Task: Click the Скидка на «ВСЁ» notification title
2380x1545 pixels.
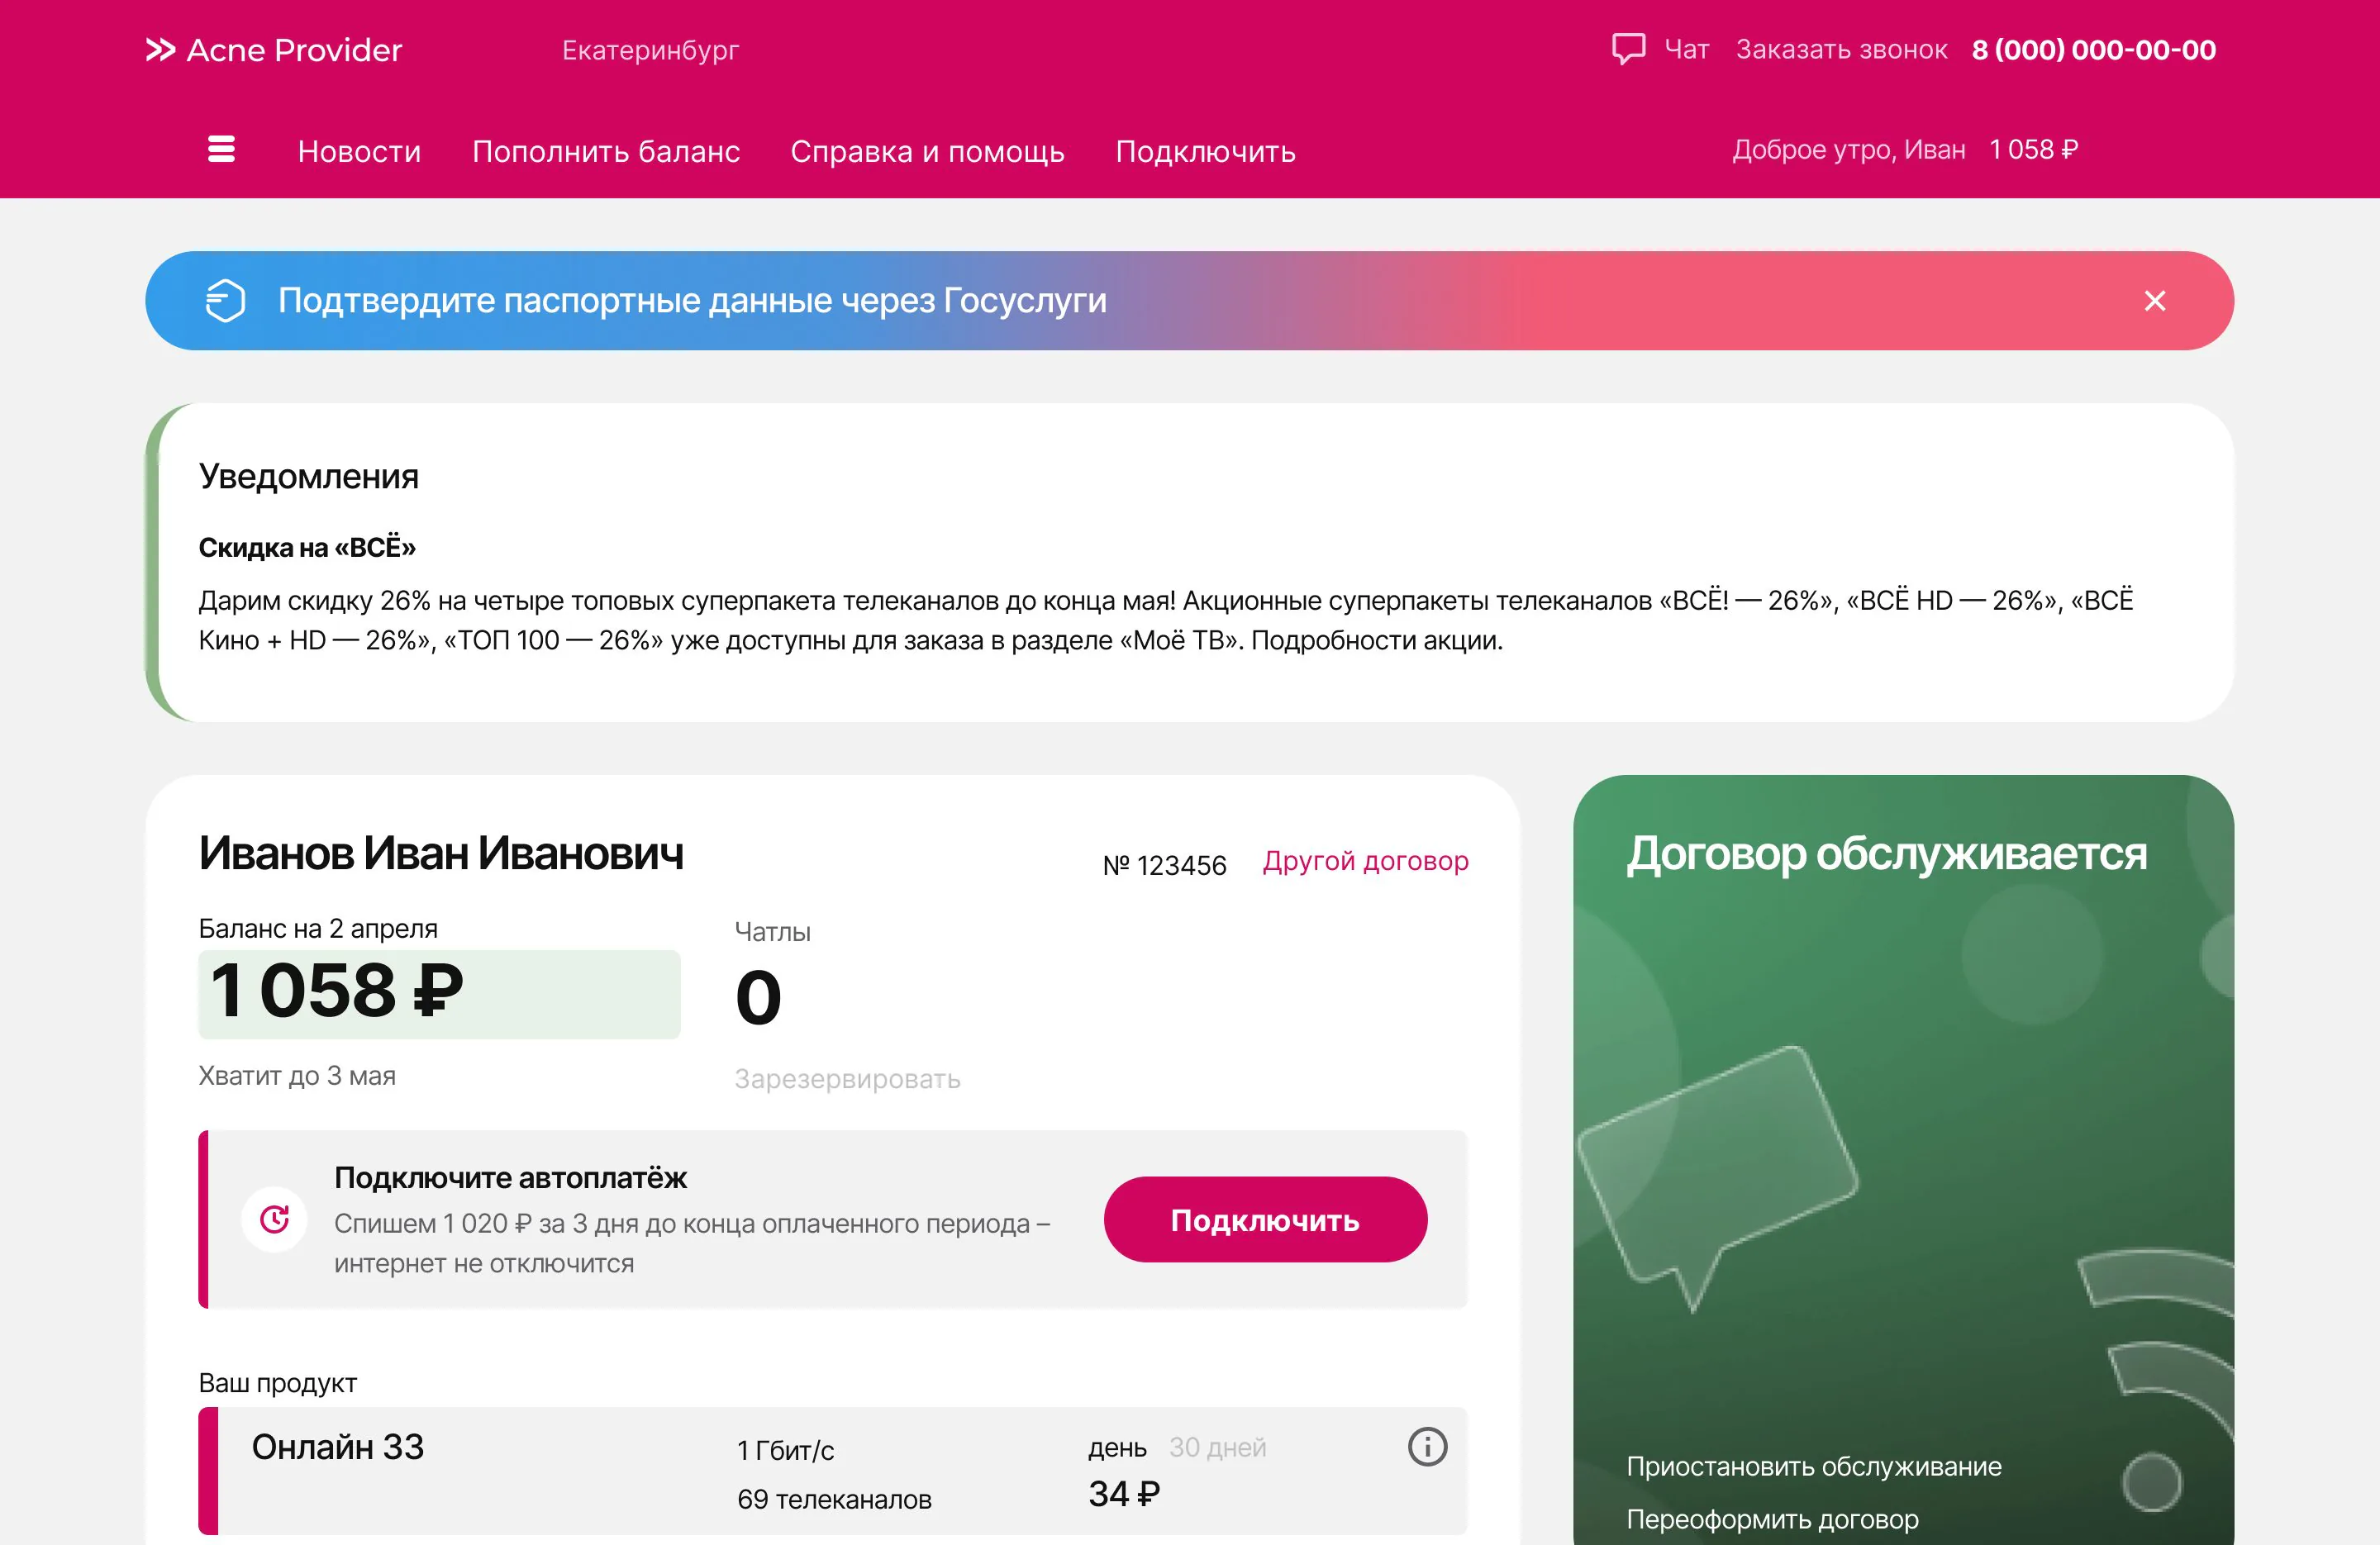Action: point(307,547)
